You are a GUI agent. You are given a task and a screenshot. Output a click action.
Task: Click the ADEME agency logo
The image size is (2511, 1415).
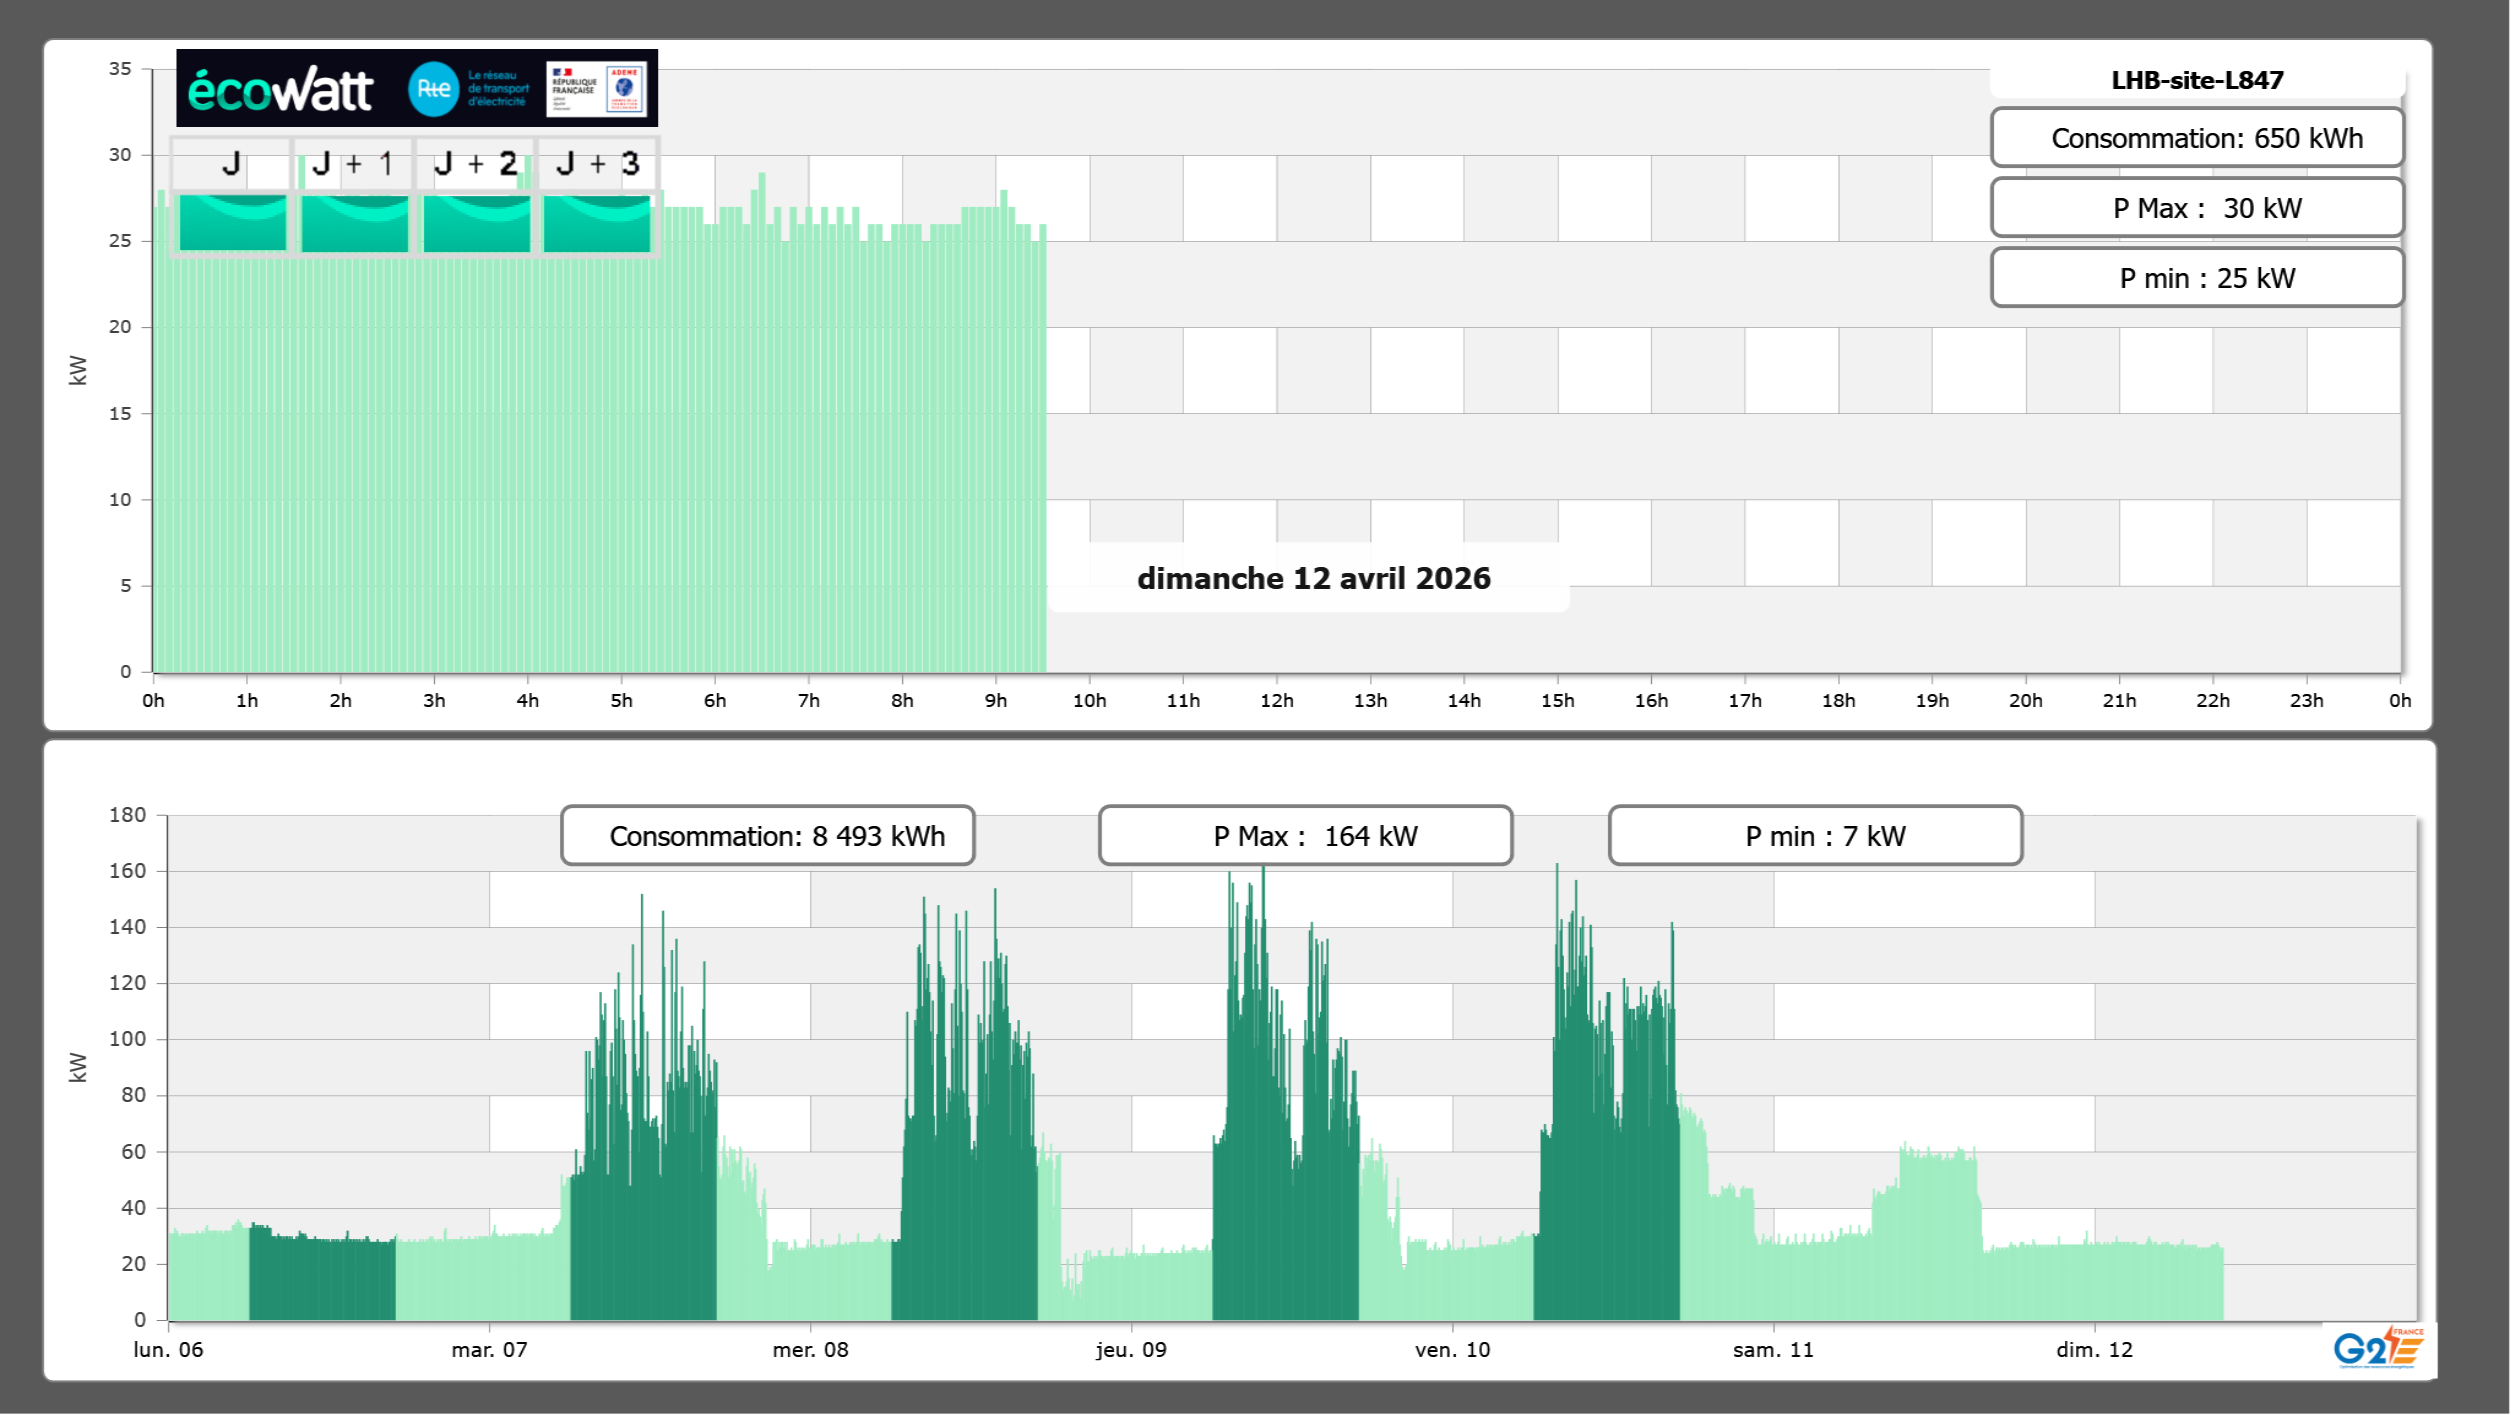pyautogui.click(x=625, y=88)
